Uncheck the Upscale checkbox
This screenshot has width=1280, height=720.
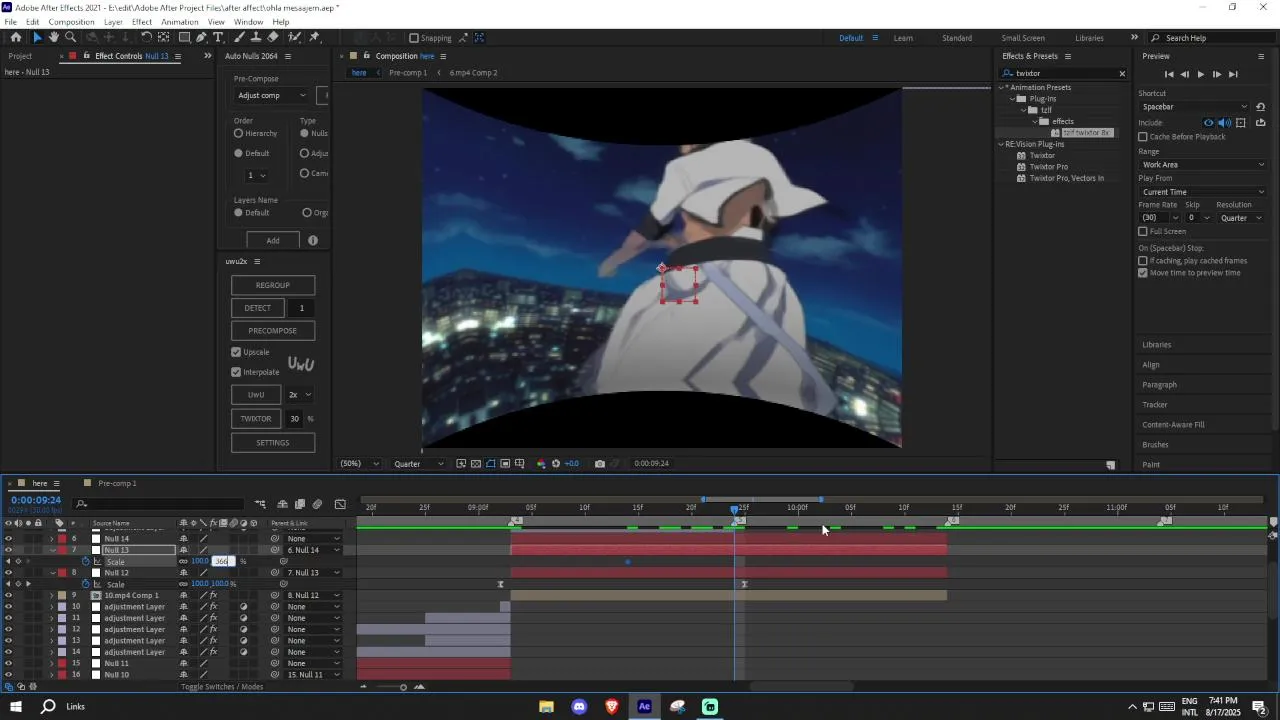(x=236, y=352)
